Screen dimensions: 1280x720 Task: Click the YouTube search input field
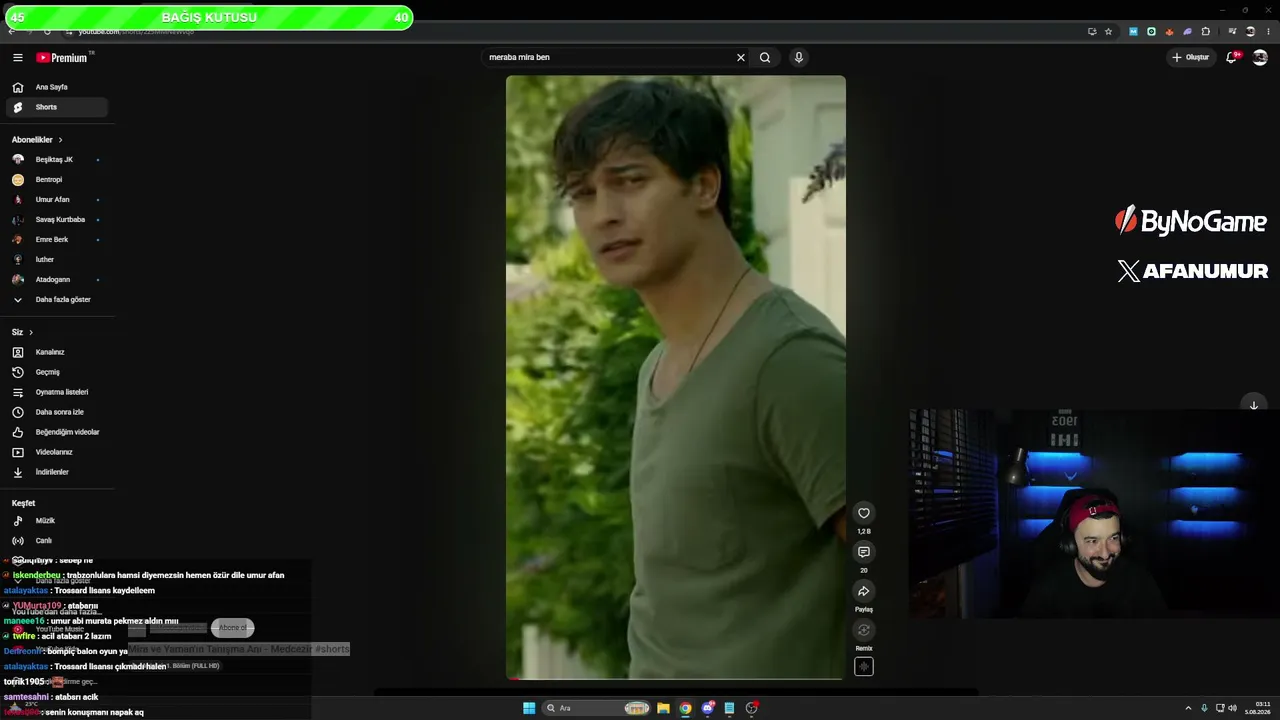(x=608, y=58)
